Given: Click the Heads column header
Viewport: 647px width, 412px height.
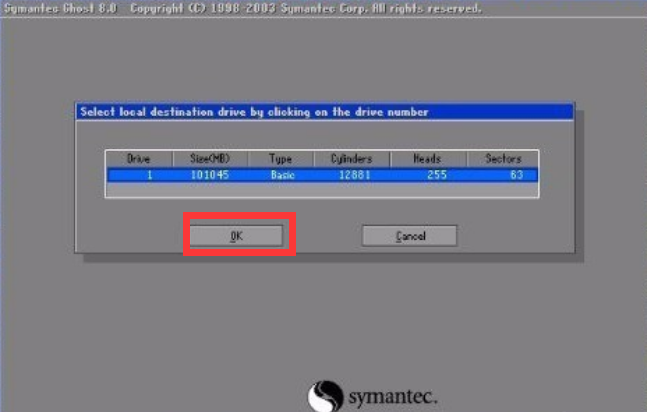Looking at the screenshot, I should click(427, 159).
